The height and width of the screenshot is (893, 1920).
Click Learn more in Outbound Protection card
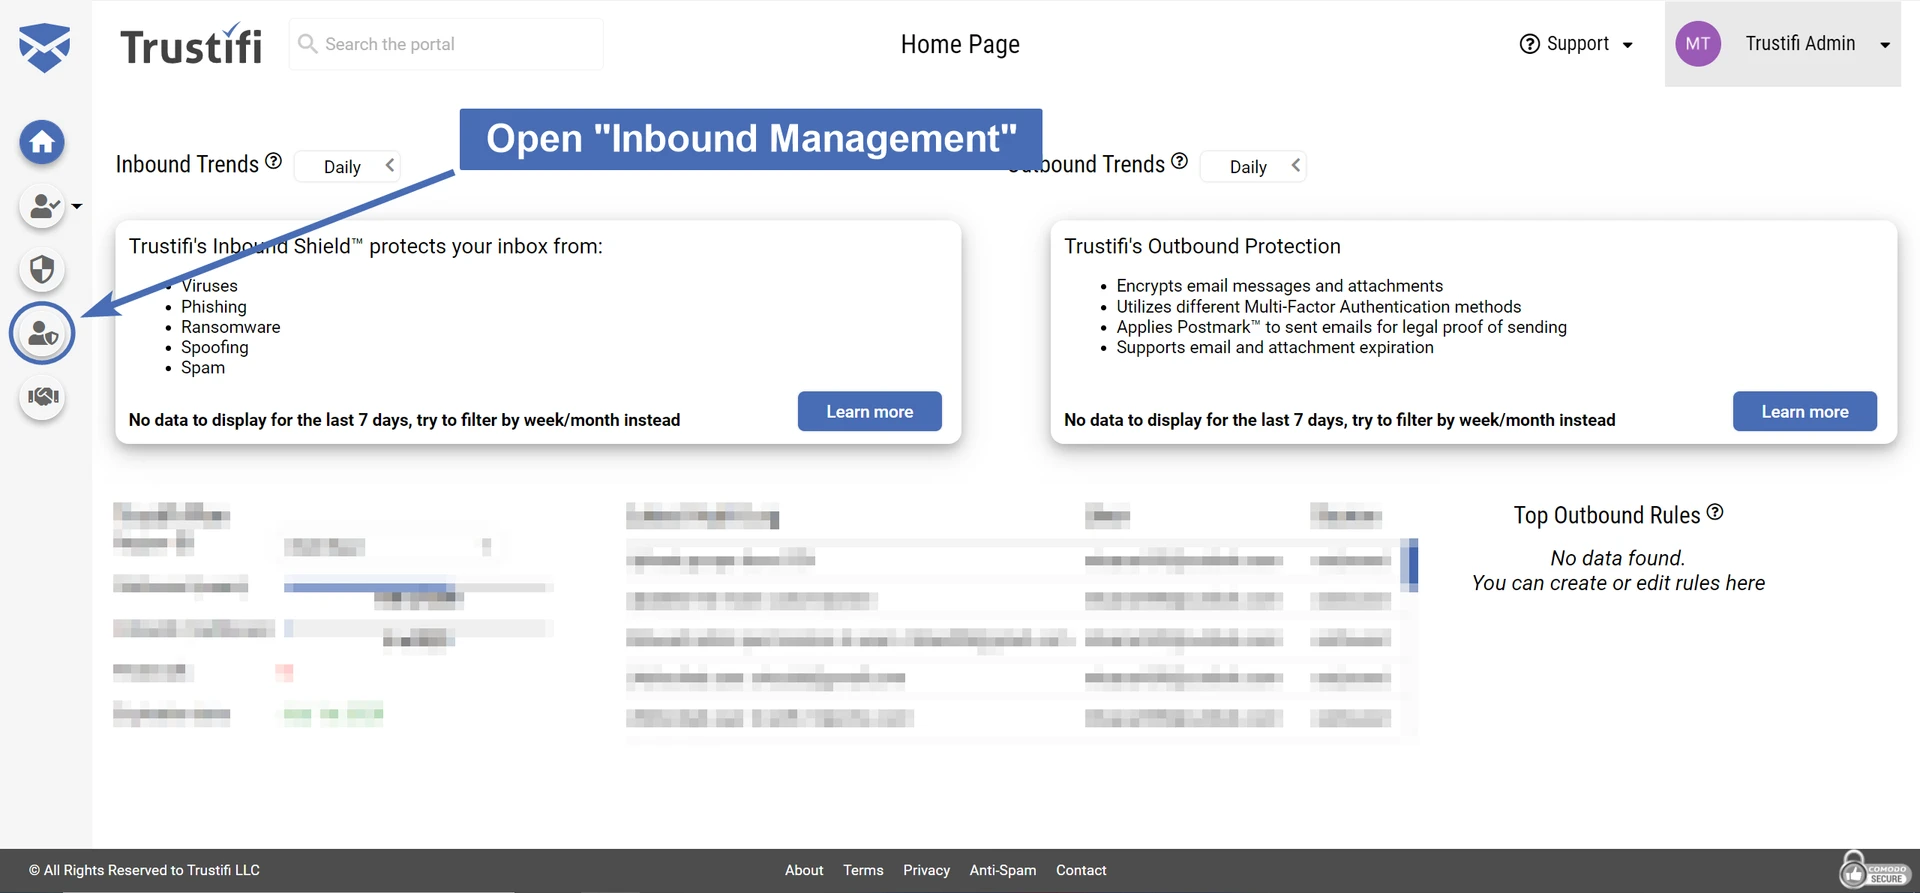[x=1805, y=411]
